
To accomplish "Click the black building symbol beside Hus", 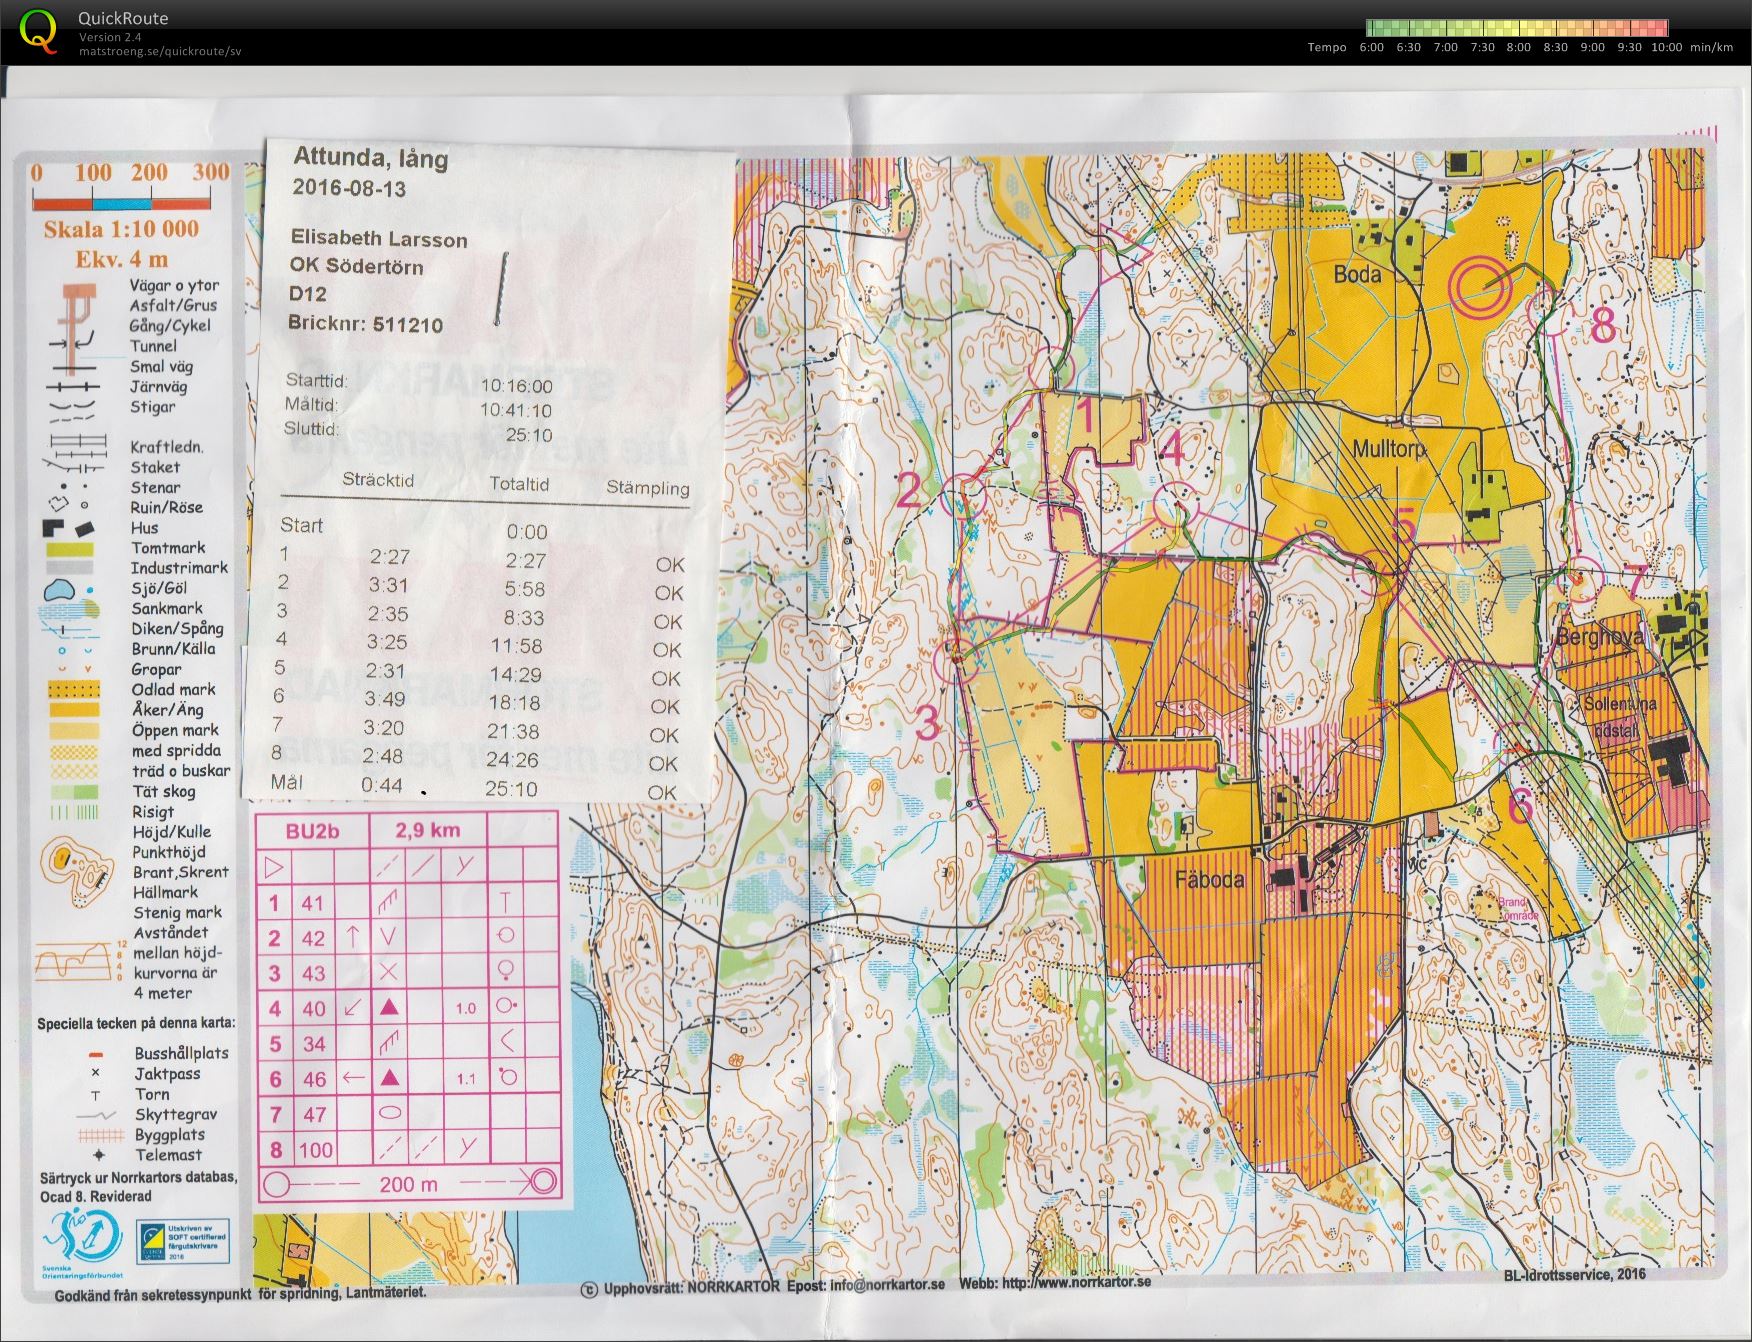I will tap(68, 527).
